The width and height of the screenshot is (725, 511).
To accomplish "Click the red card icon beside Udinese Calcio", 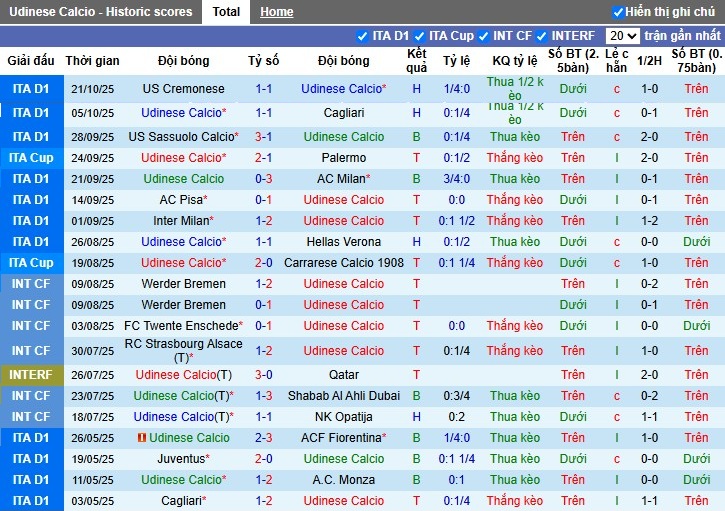I will pos(142,438).
